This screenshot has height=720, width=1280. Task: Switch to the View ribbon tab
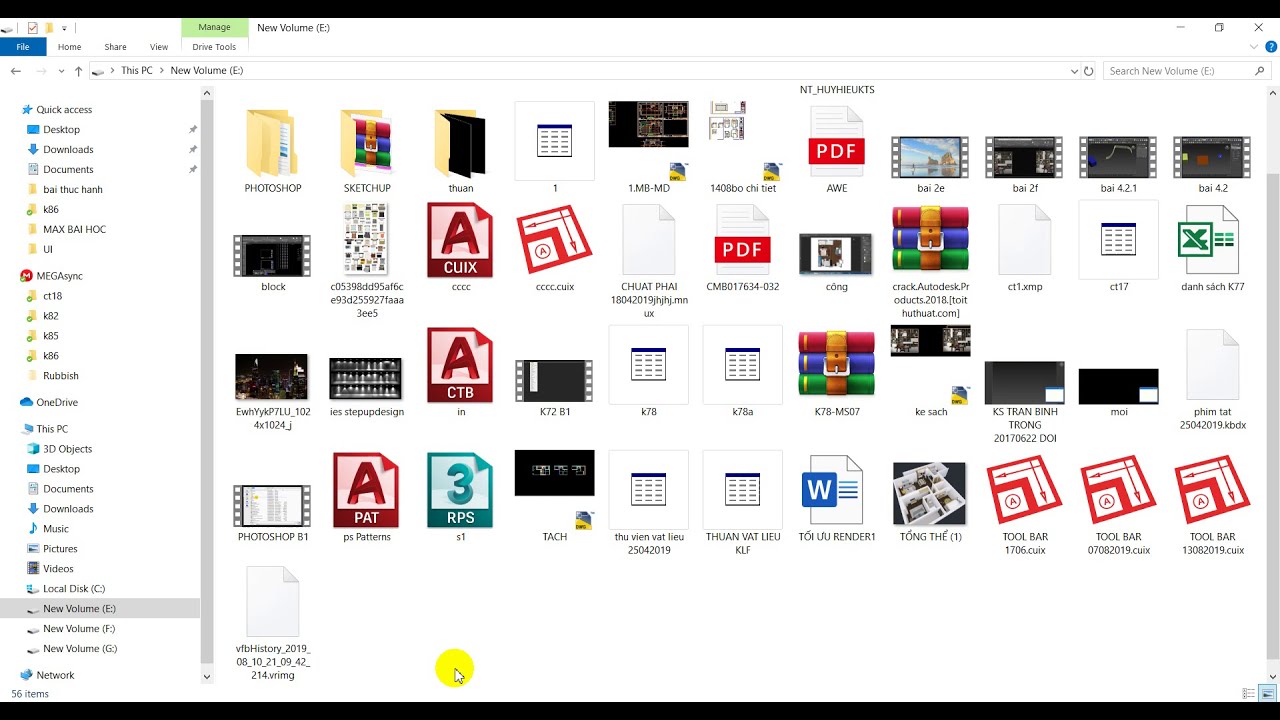click(159, 47)
